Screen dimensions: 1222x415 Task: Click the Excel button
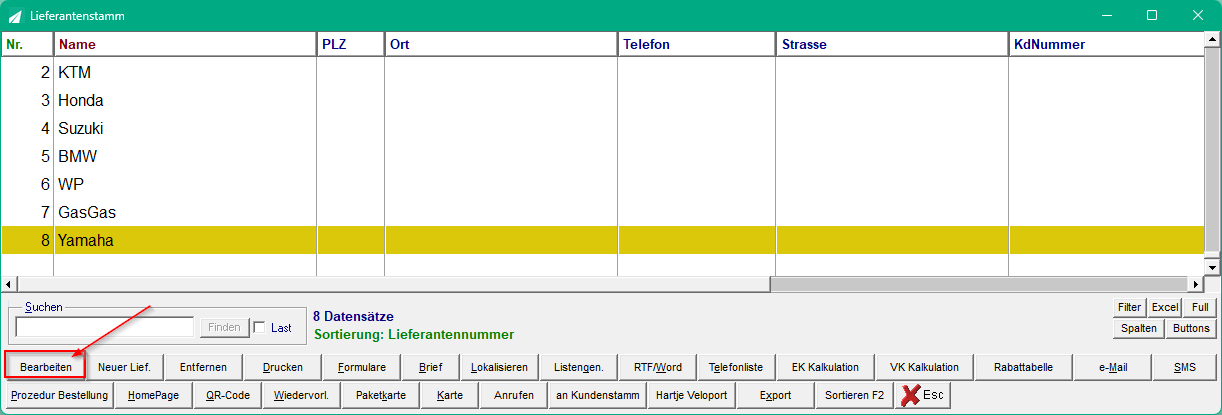[x=1164, y=307]
